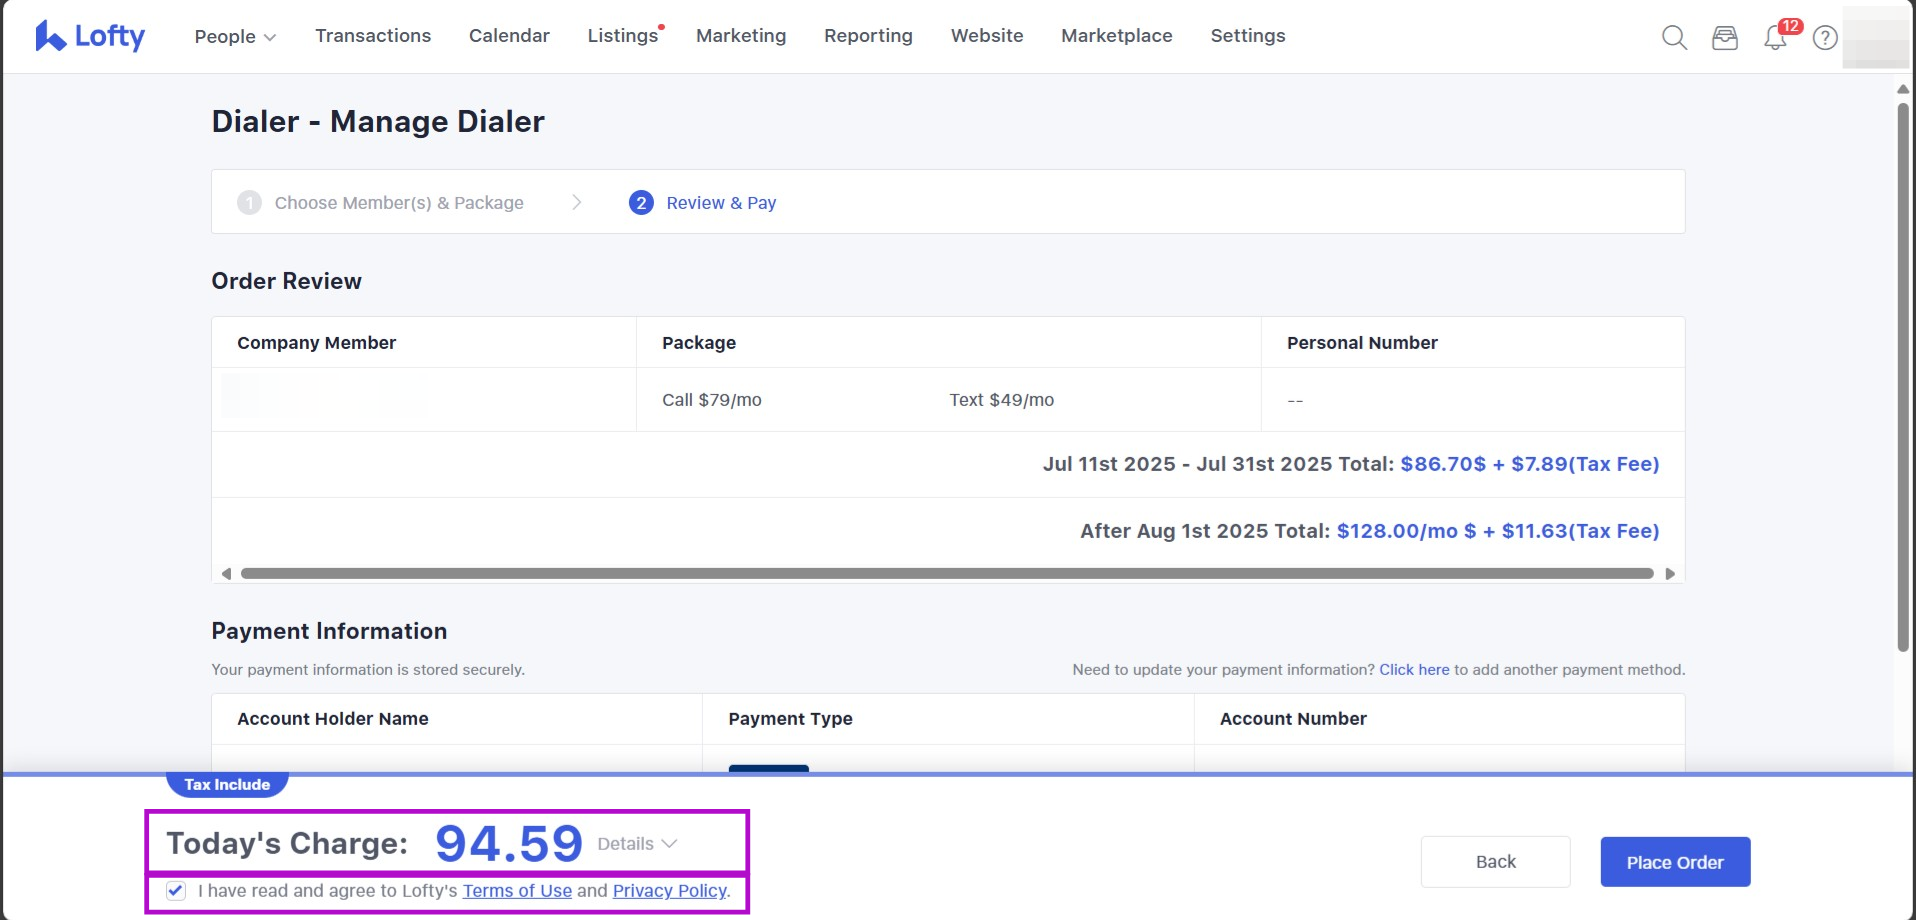Uncheck the Terms of Use agreement checkbox
Screen dimensions: 1916x920
[176, 891]
